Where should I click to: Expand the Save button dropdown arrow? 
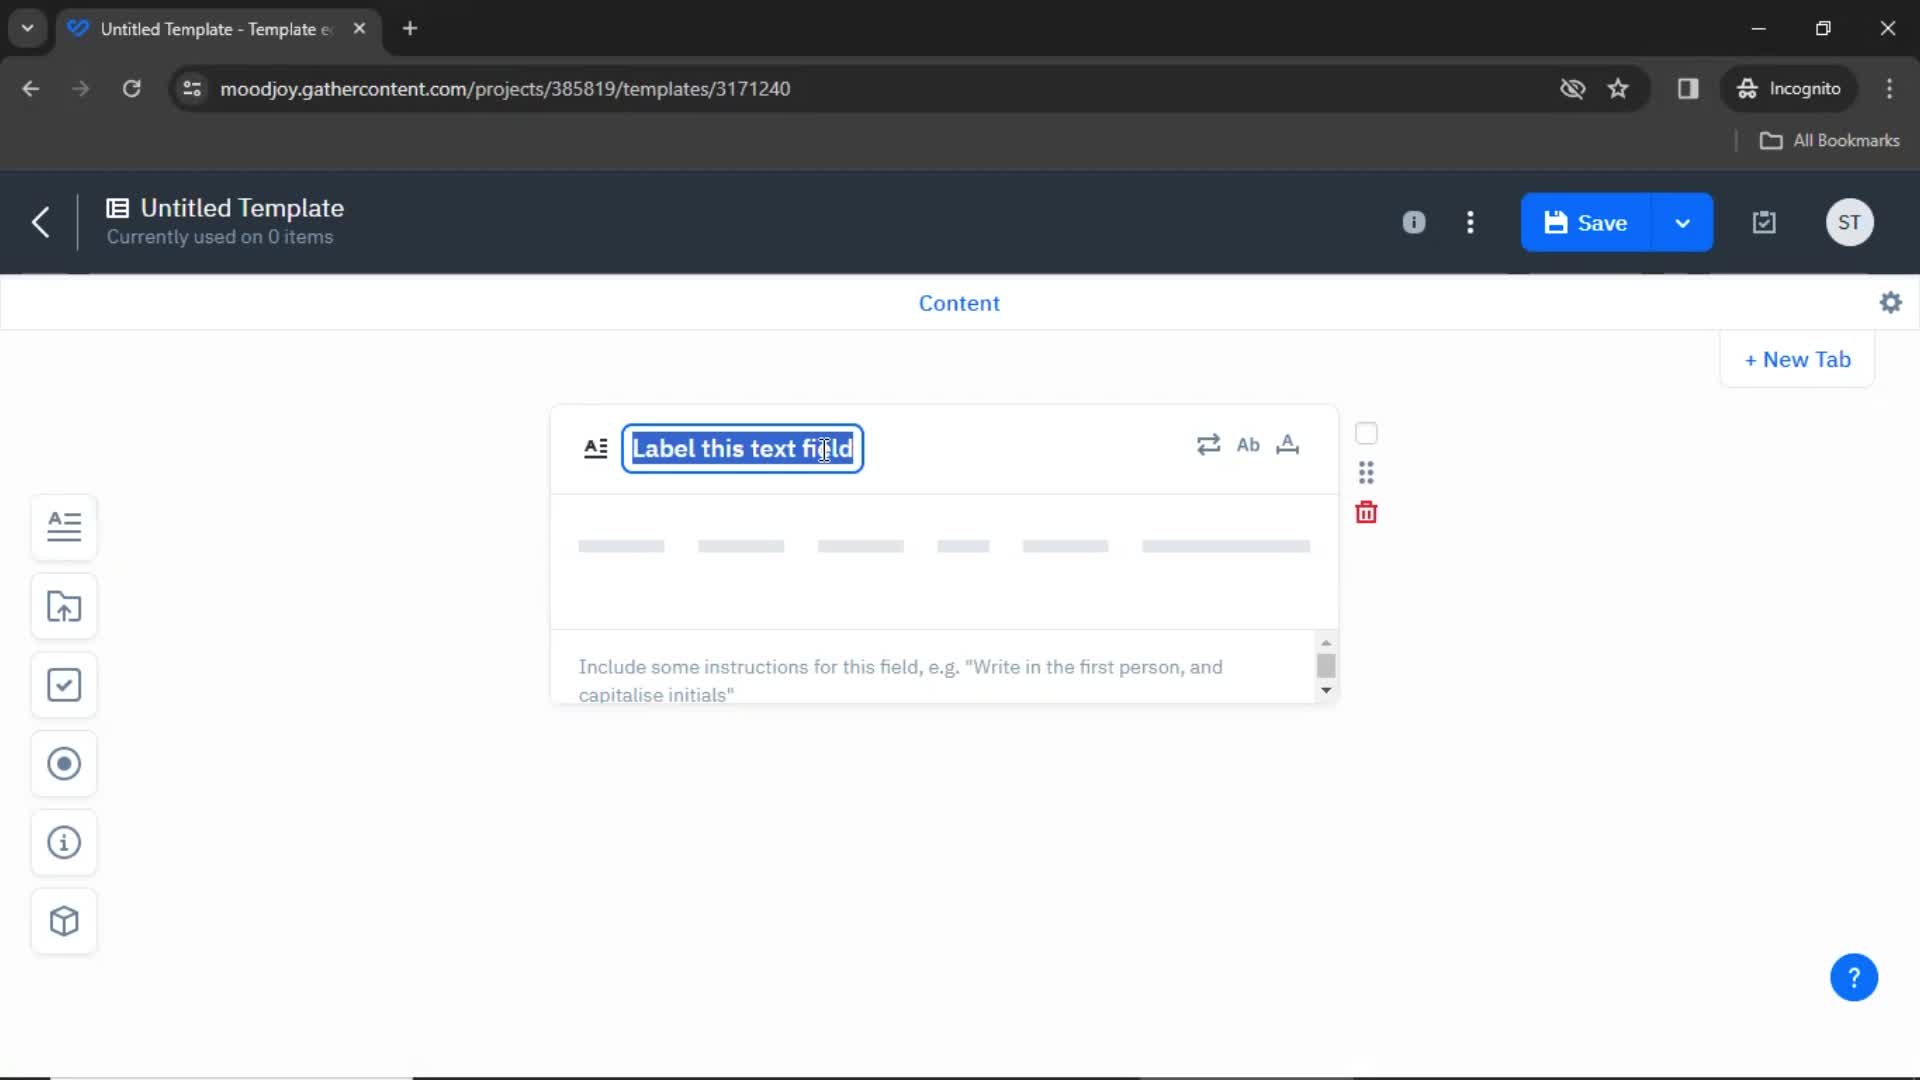[1684, 222]
